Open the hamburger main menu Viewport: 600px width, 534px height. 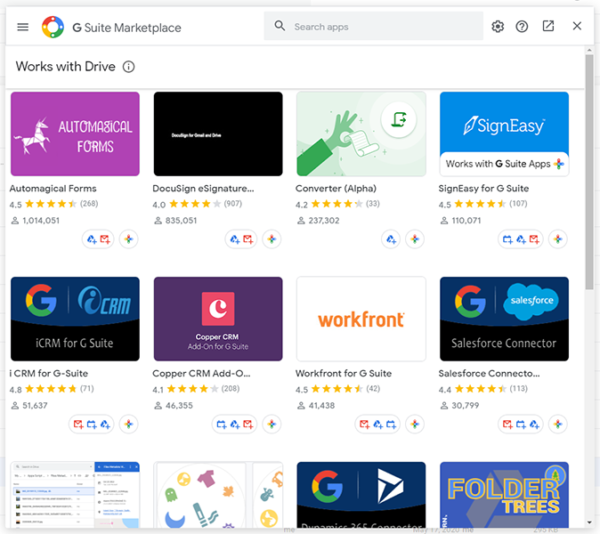tap(23, 27)
